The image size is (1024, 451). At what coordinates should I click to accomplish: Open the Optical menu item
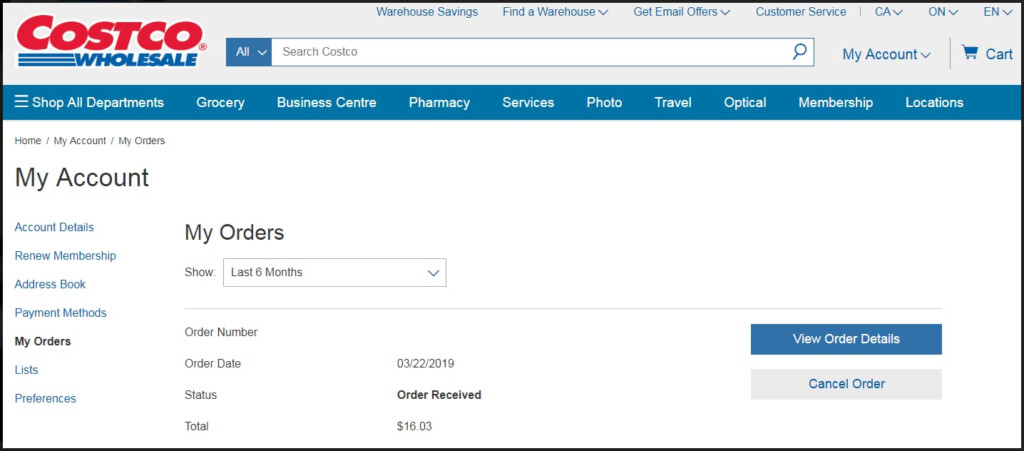click(745, 102)
